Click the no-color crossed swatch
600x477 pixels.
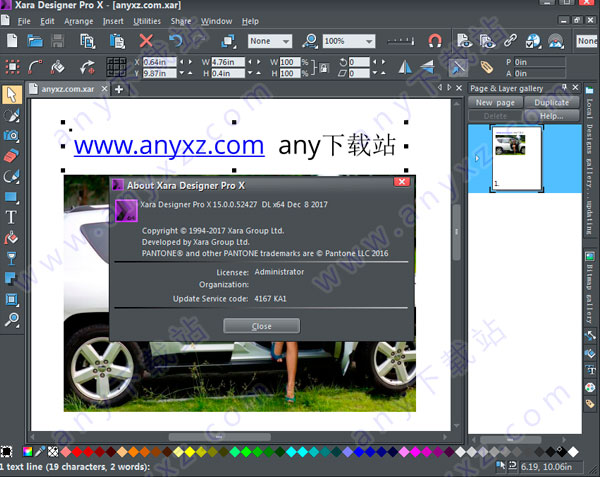[53, 452]
